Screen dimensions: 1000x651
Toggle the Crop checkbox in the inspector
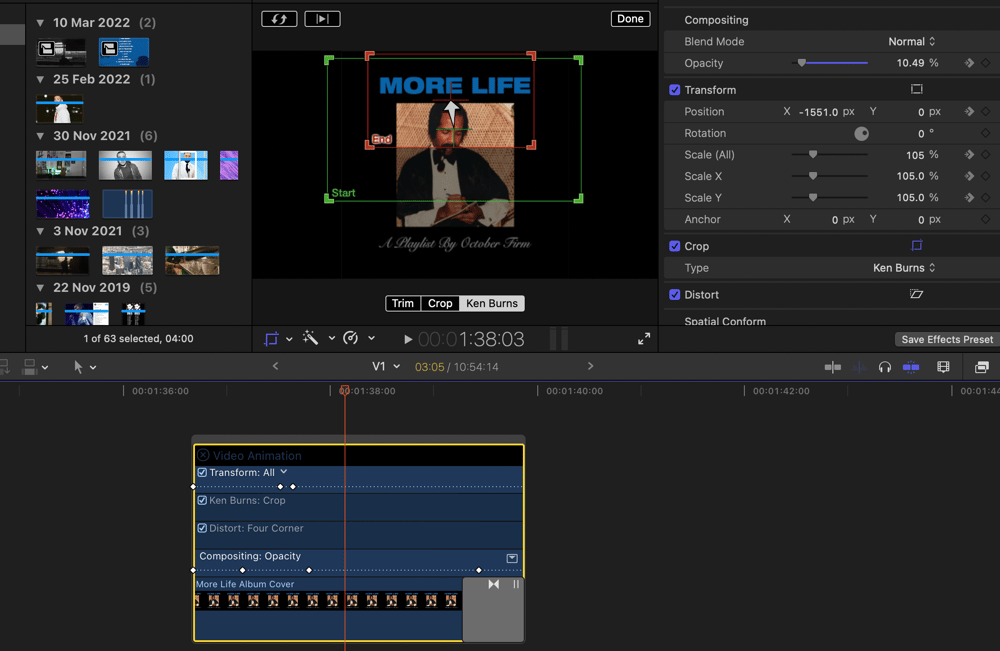(674, 246)
